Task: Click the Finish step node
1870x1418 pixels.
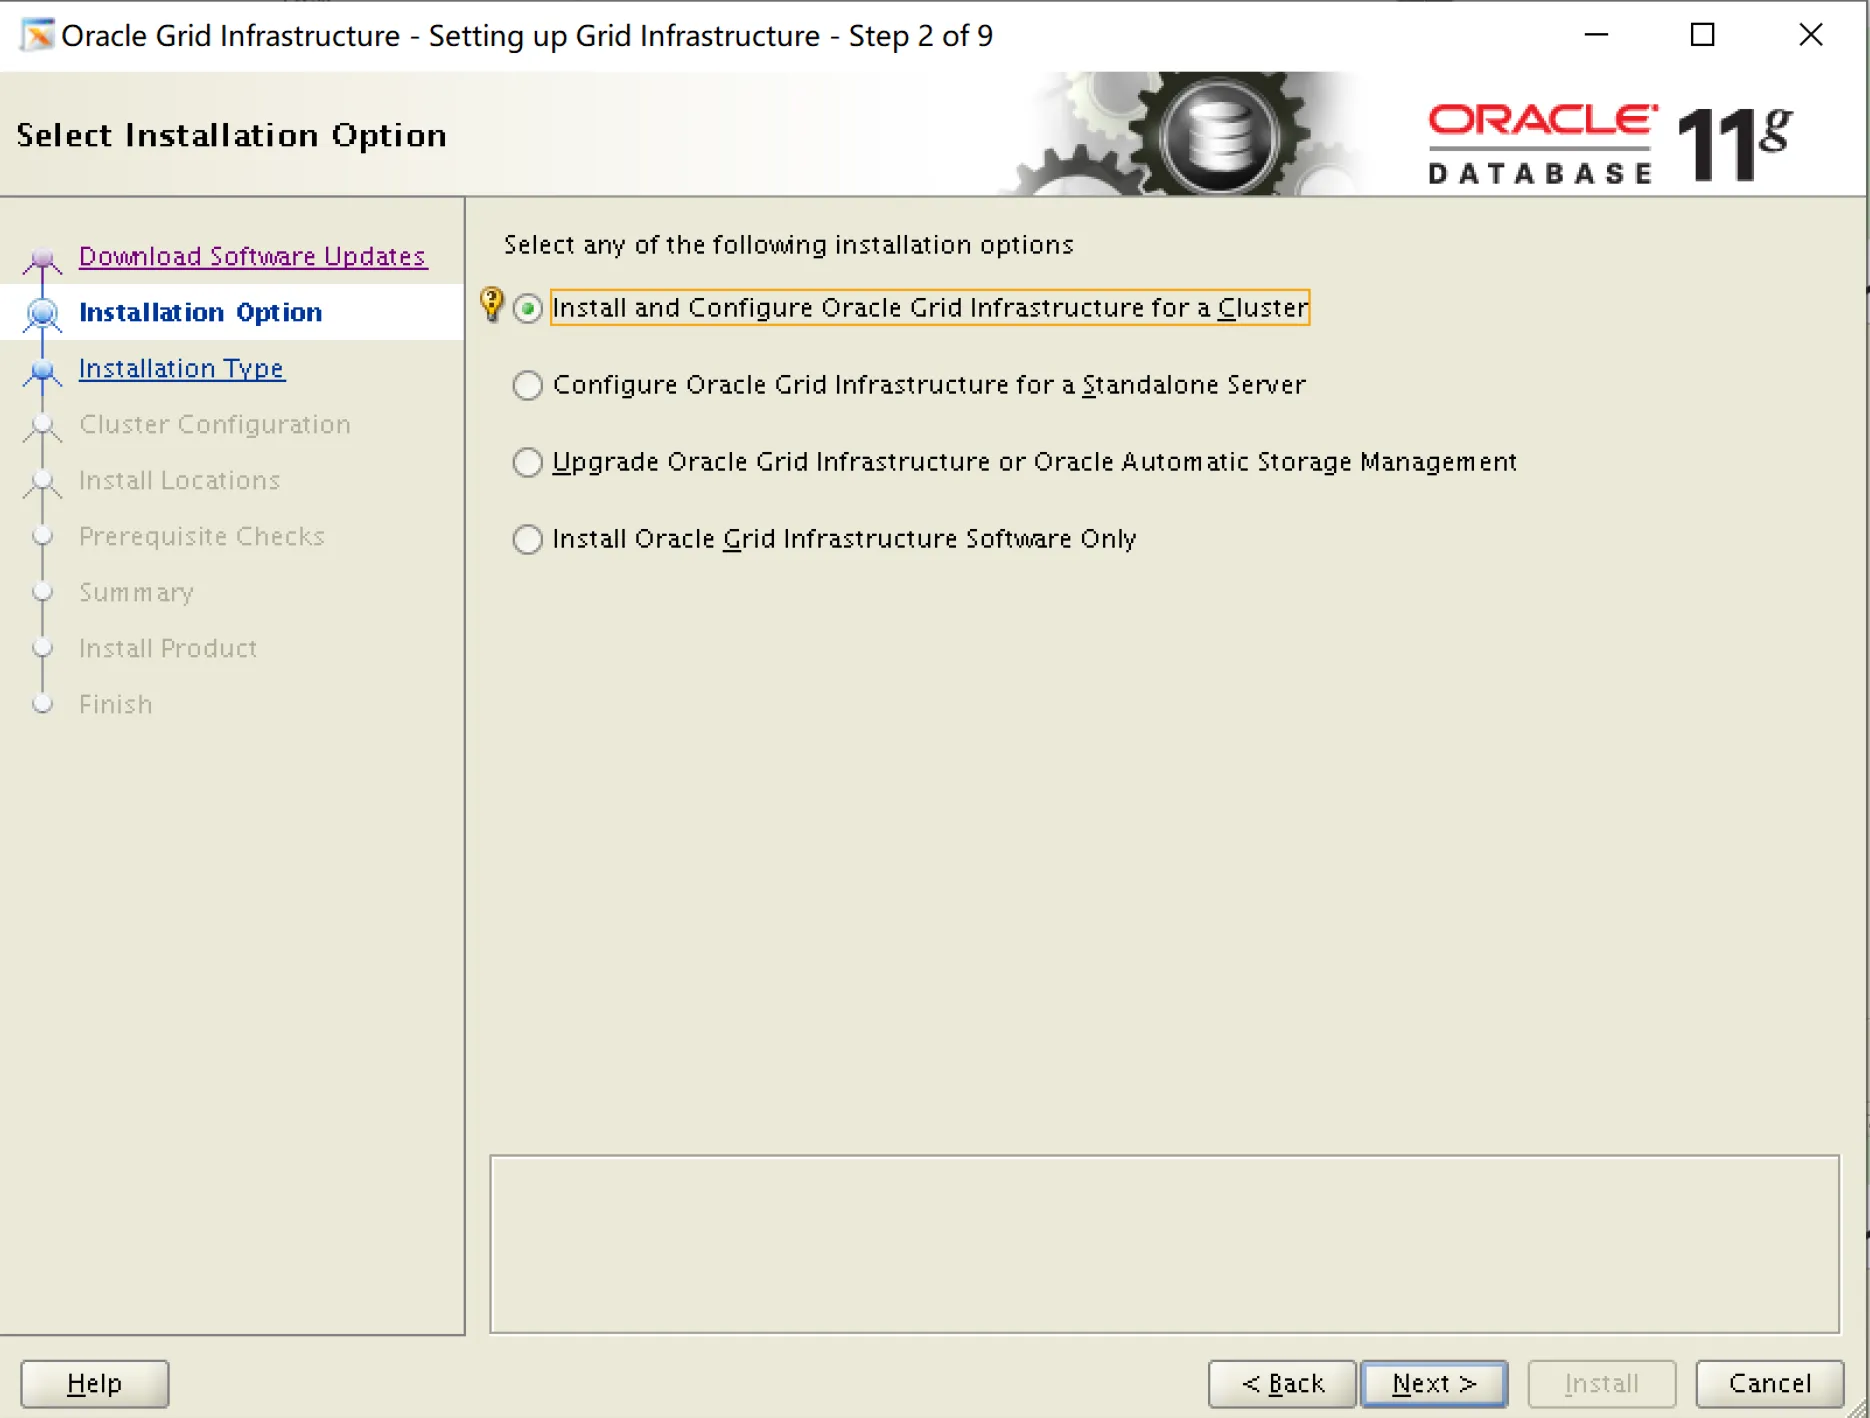Action: click(42, 704)
